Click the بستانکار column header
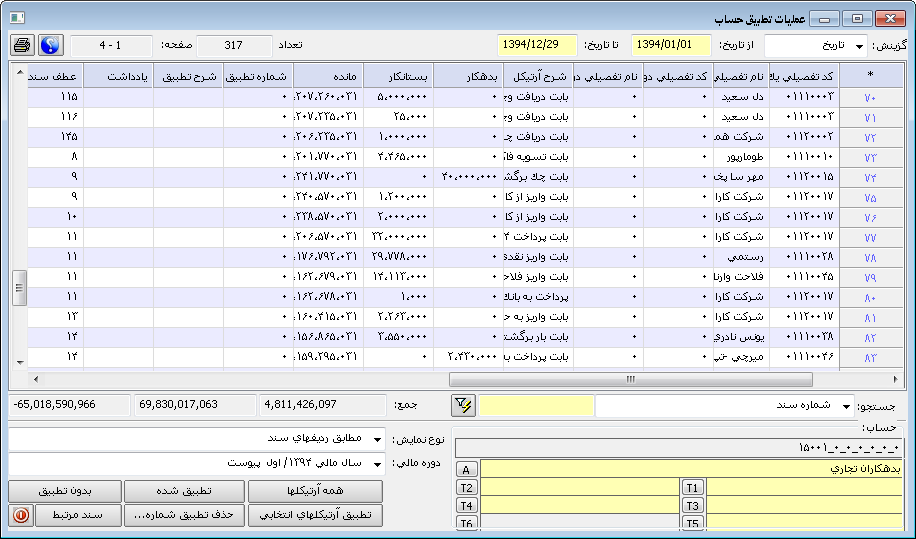The image size is (916, 539). (398, 76)
